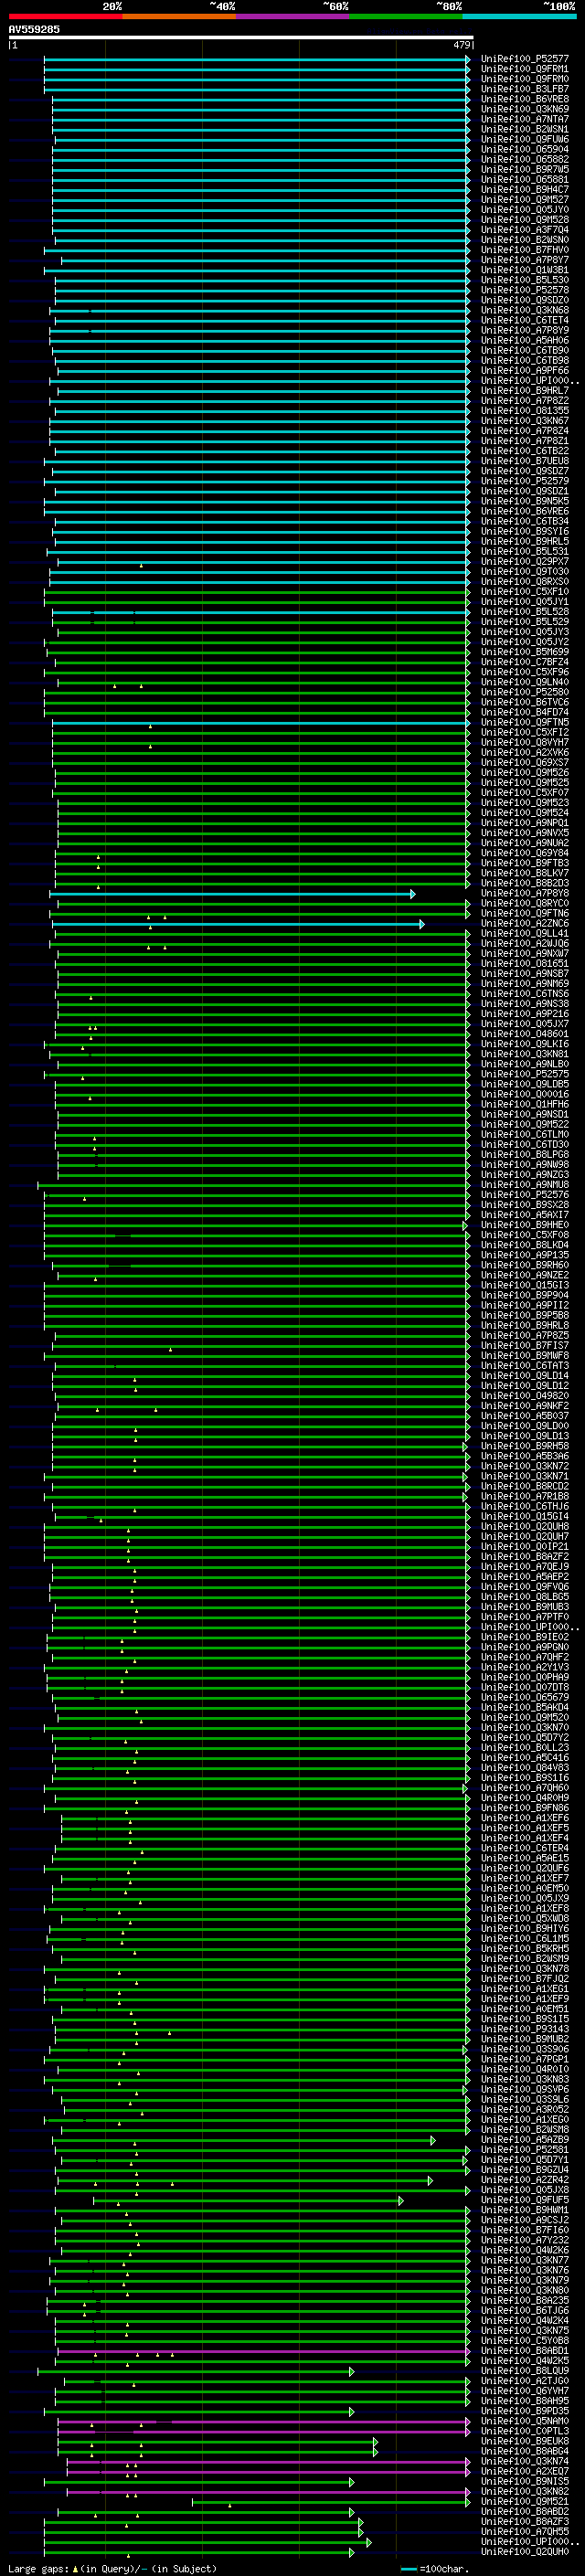Image resolution: width=585 pixels, height=2576 pixels.
Task: Pick the UniRef100_B7FHV0 row label
Action: 525,250
